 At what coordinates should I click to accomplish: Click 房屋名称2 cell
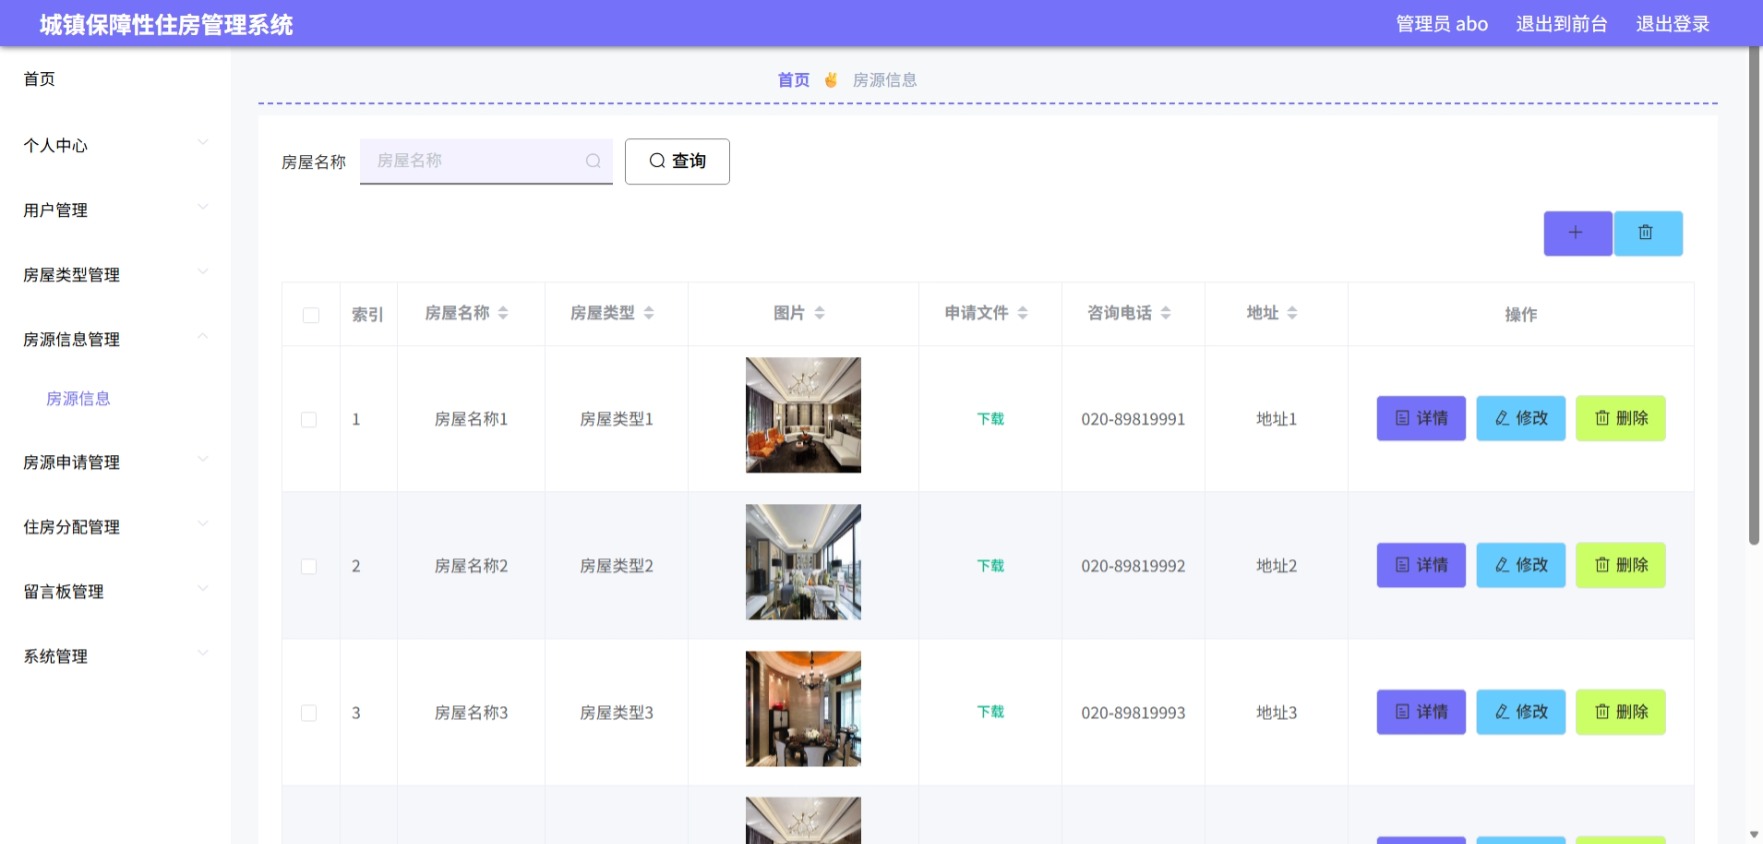click(x=471, y=567)
